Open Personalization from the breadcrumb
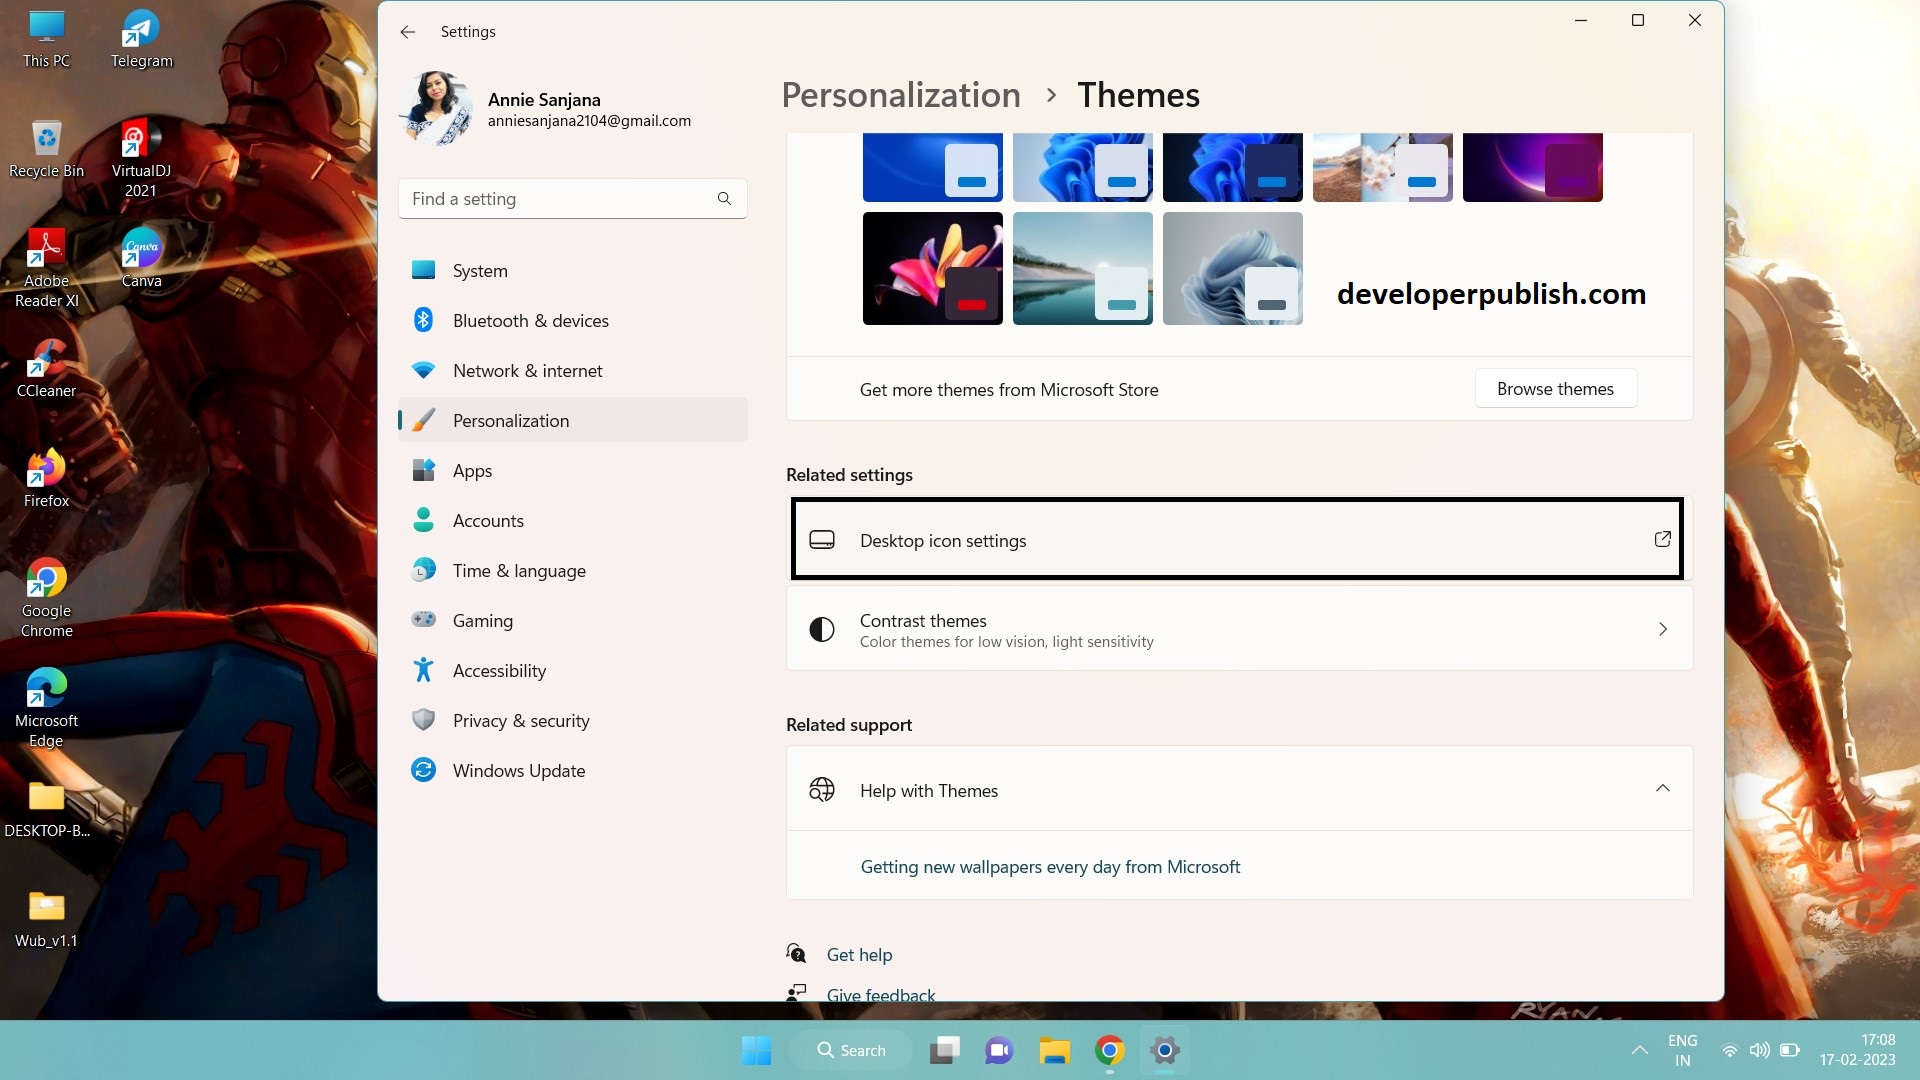1920x1080 pixels. click(x=900, y=94)
